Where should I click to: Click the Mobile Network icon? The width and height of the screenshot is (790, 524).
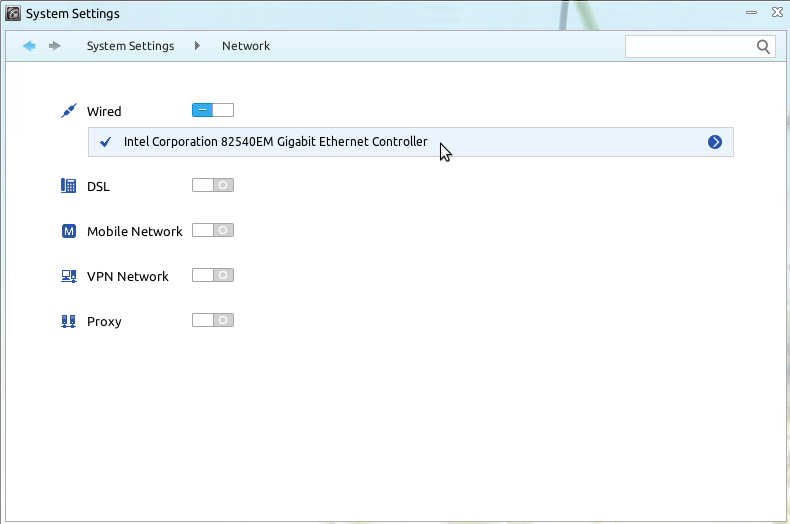tap(68, 231)
